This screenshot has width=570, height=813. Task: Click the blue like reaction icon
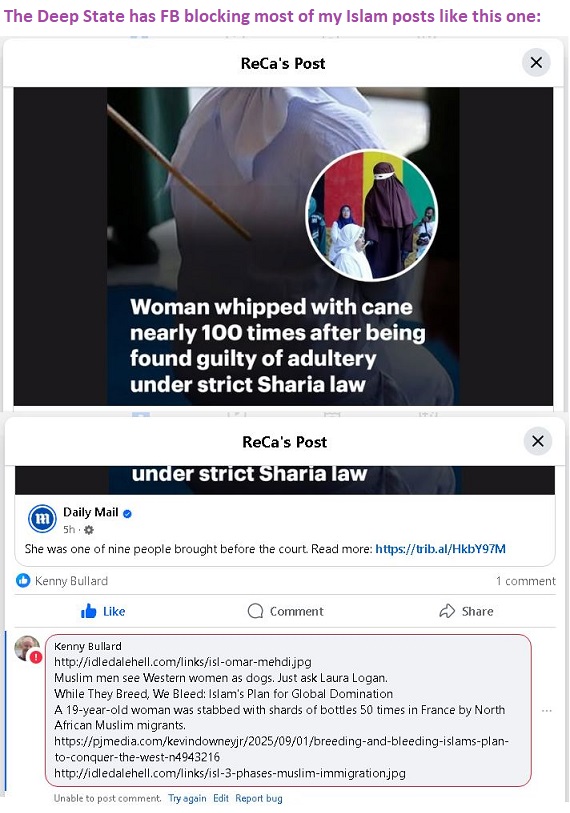click(x=23, y=580)
